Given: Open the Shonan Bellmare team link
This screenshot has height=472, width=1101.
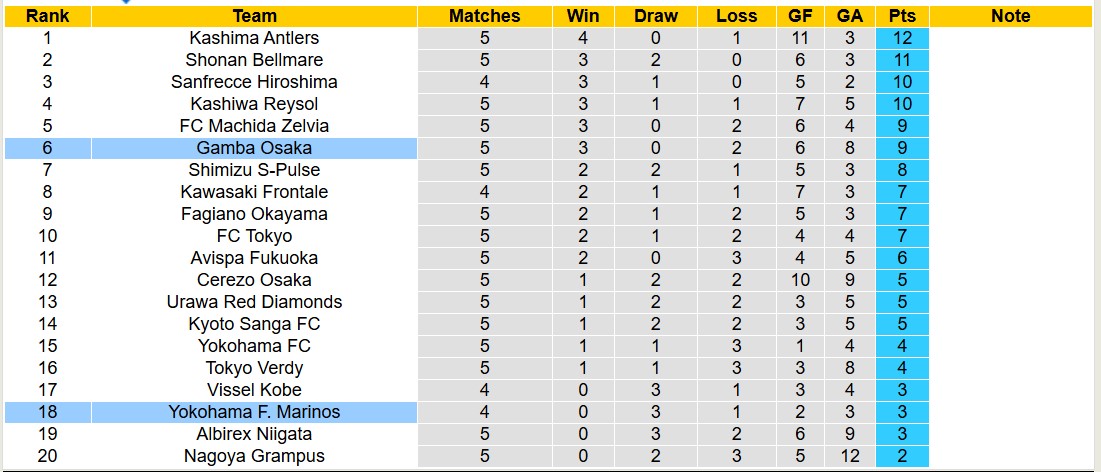Looking at the screenshot, I should point(254,60).
